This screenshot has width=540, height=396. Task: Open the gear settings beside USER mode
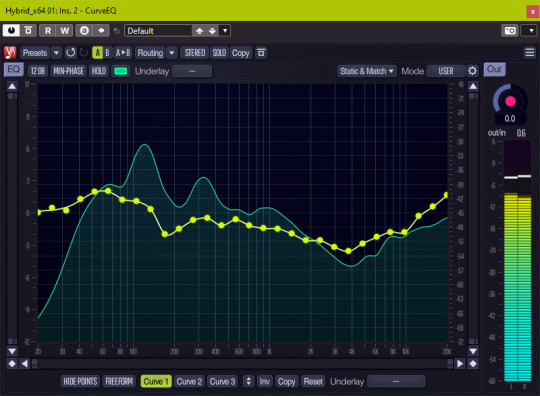click(x=472, y=71)
